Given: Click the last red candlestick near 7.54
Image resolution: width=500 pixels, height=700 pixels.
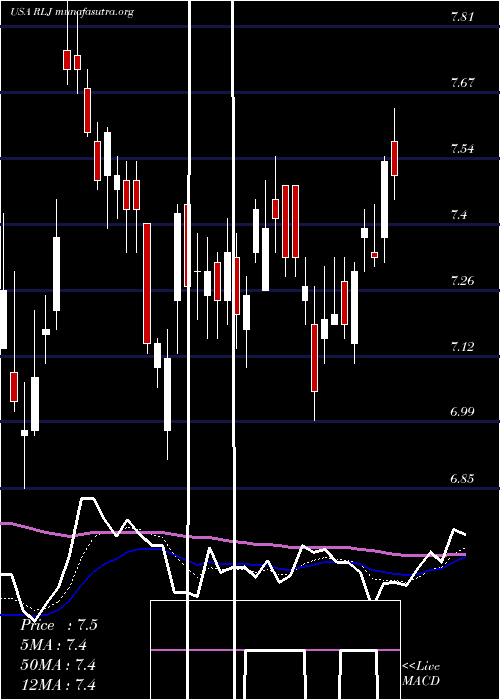Looking at the screenshot, I should coord(394,158).
